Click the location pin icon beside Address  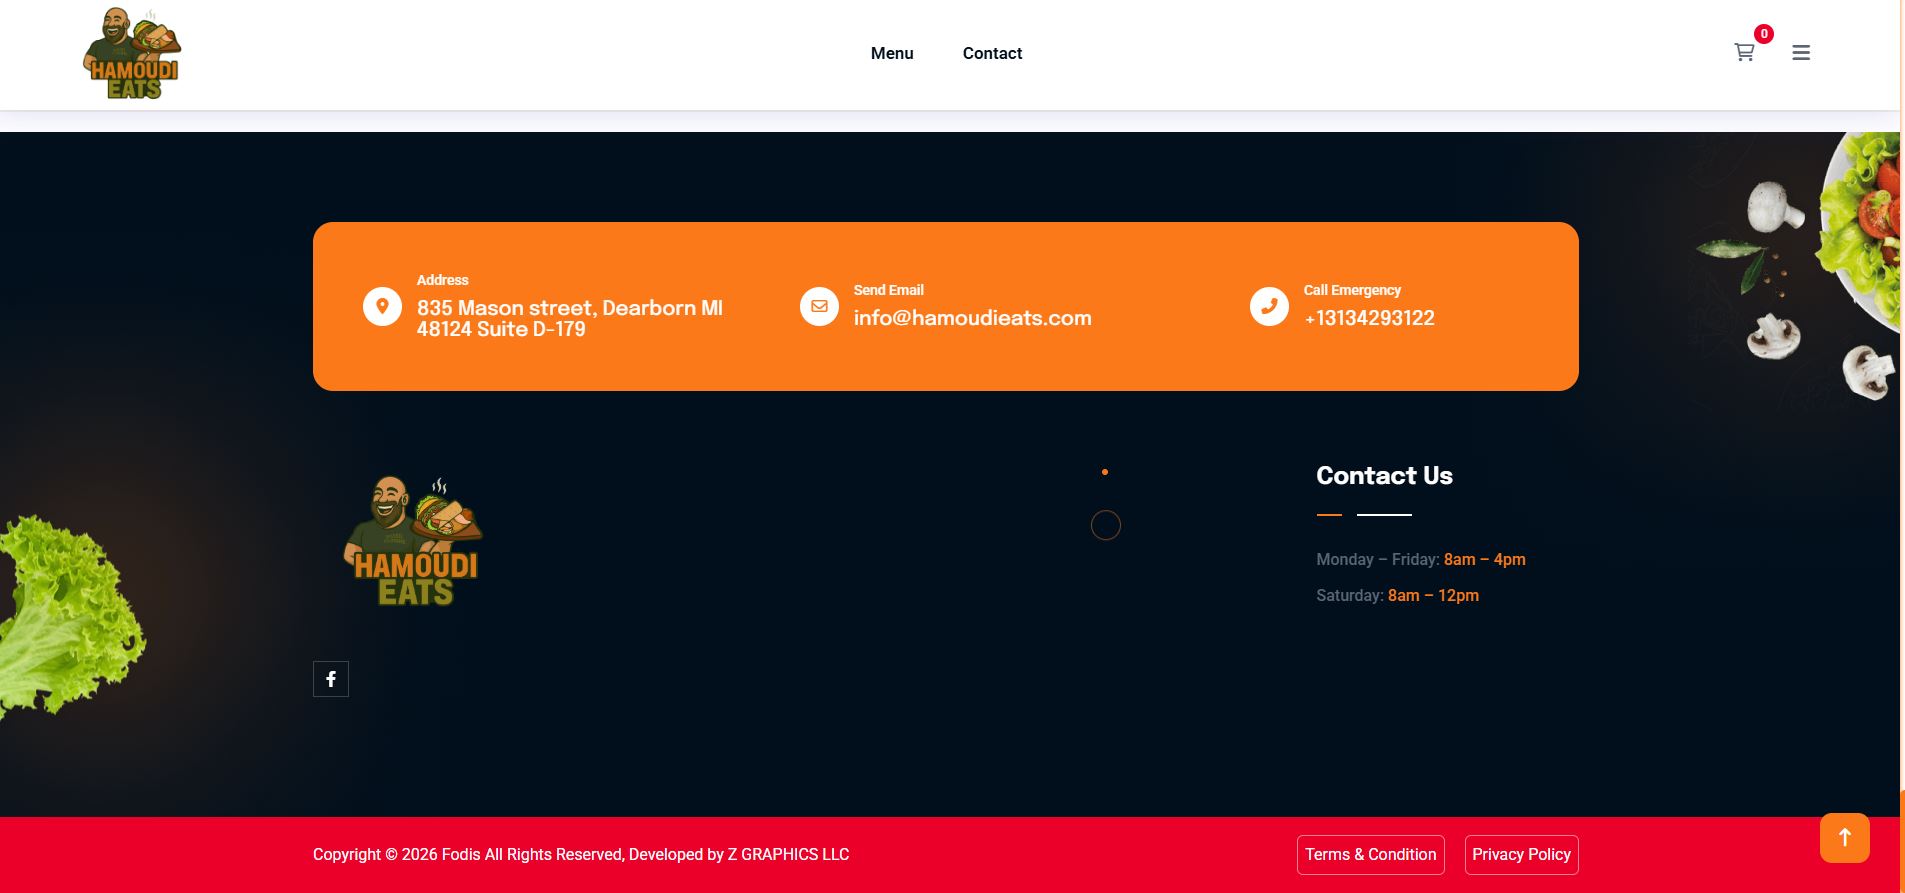point(382,306)
